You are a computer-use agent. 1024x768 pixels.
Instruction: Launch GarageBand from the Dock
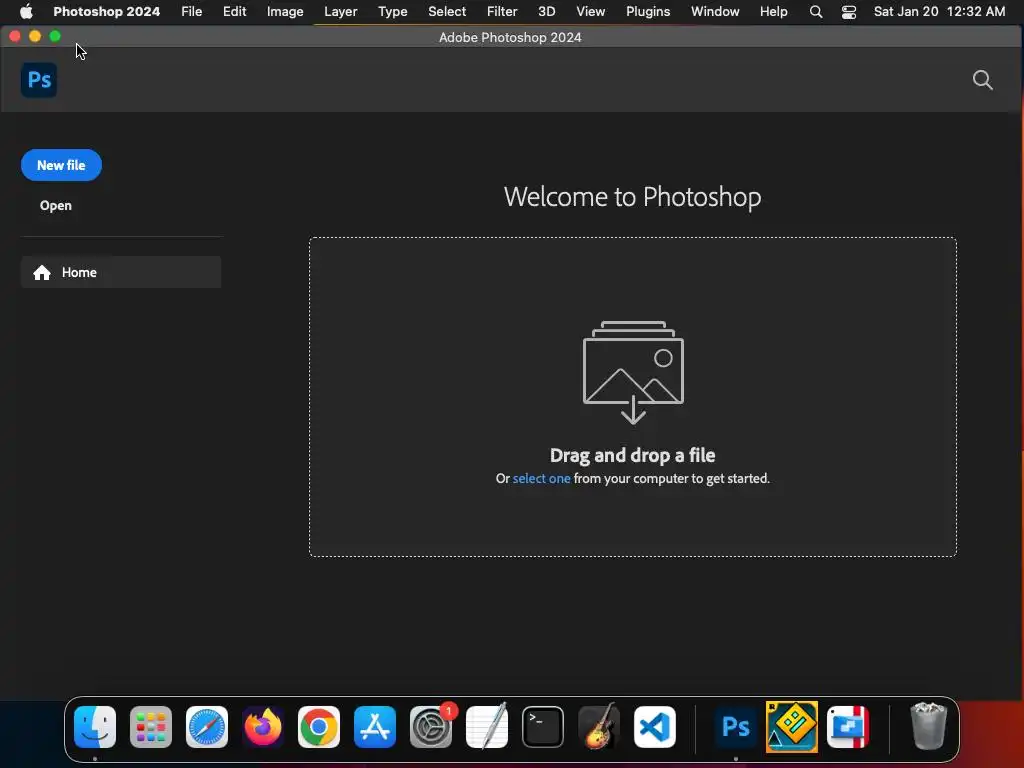tap(599, 727)
